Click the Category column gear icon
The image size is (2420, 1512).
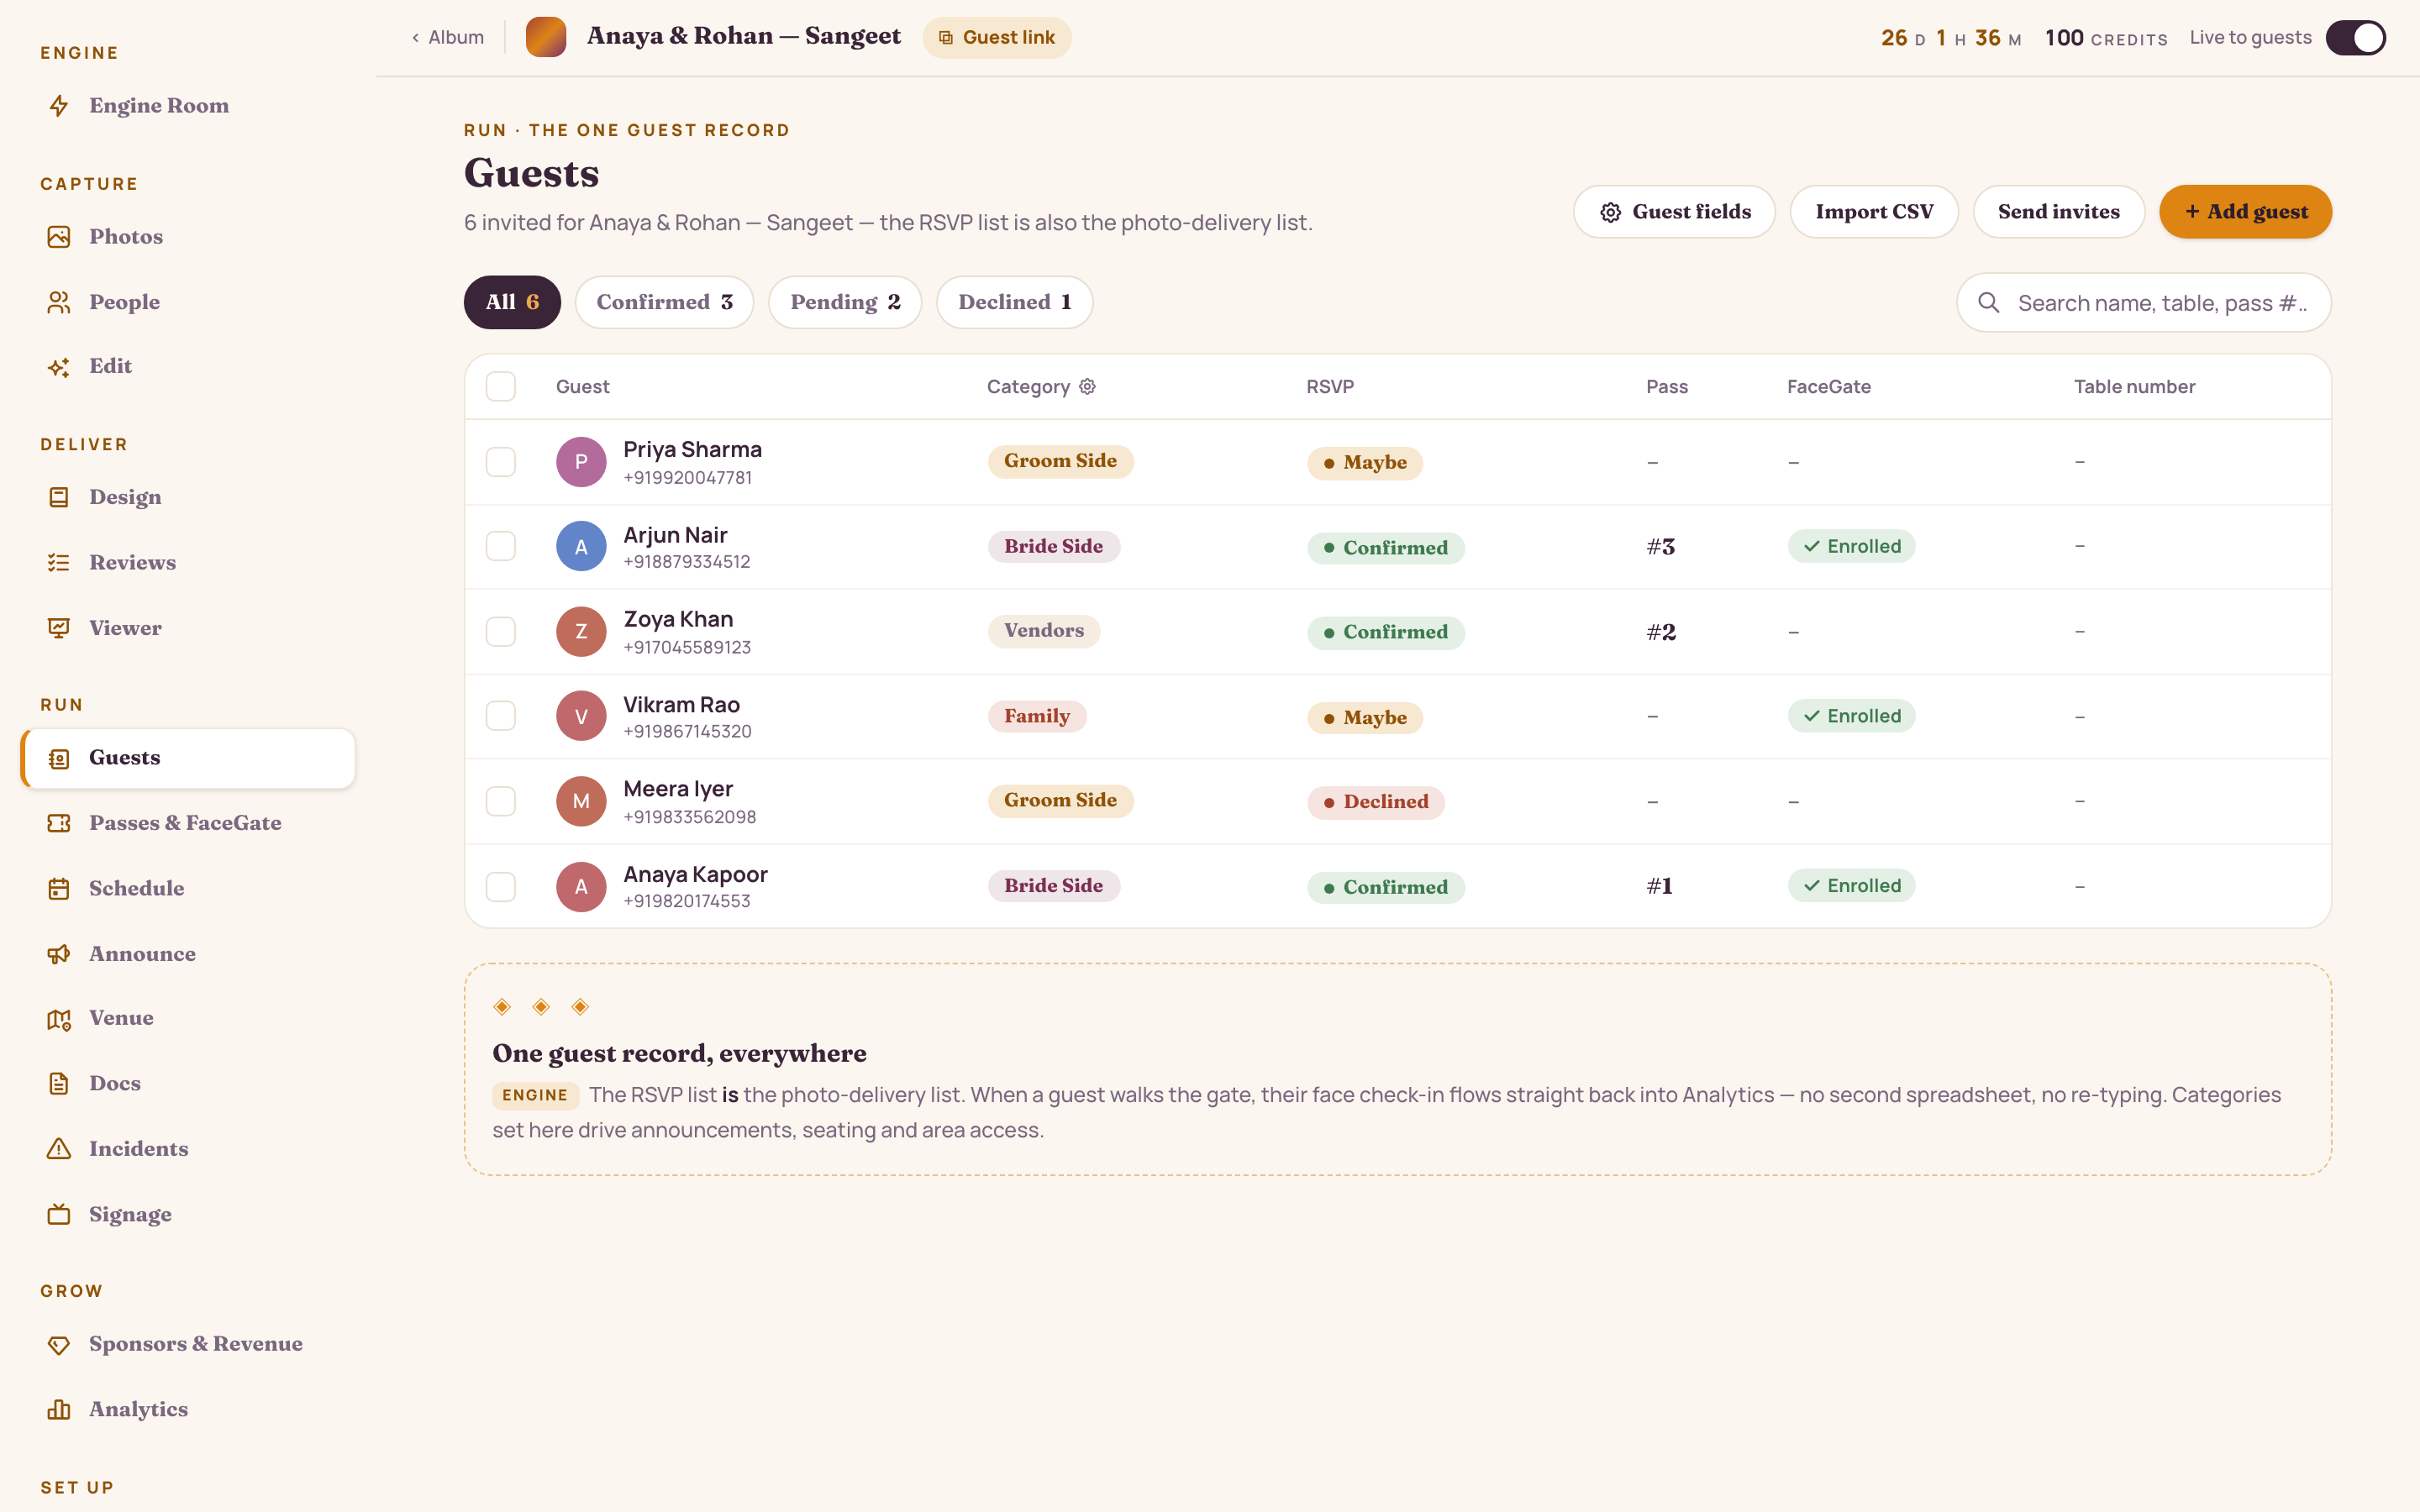pyautogui.click(x=1088, y=386)
